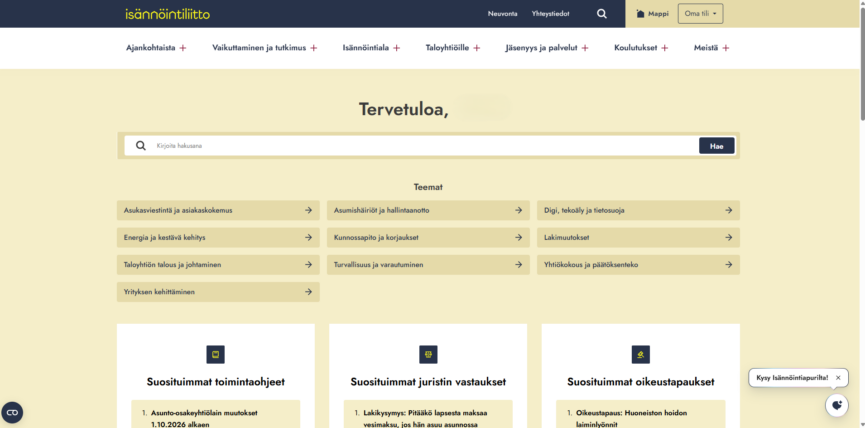Click the Suosituimmat toimintaohjeet card icon
This screenshot has height=428, width=865.
click(x=216, y=355)
